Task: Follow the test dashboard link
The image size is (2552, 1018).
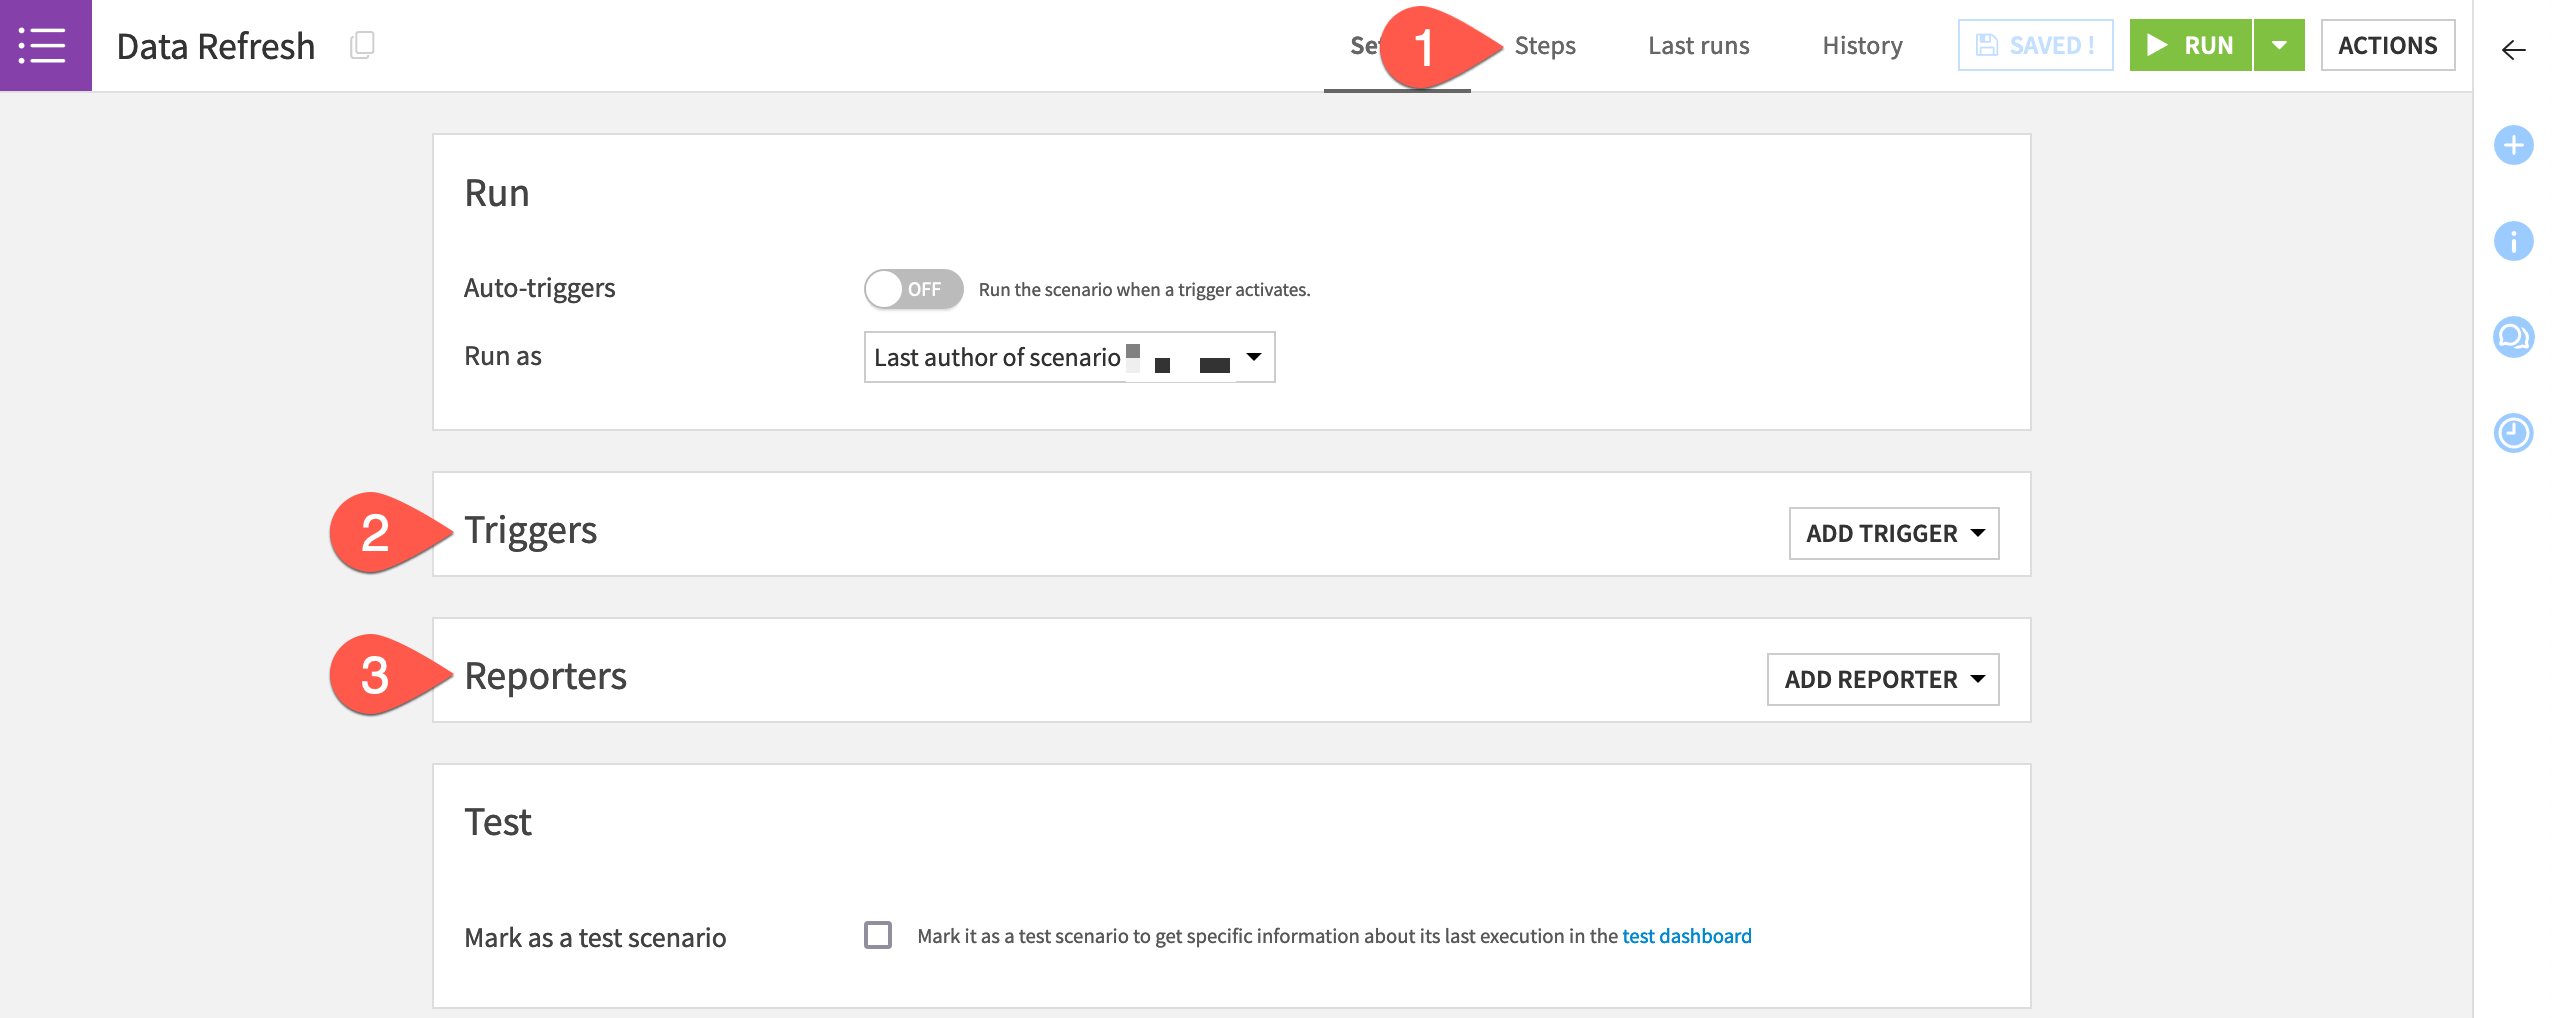Action: pyautogui.click(x=1686, y=936)
